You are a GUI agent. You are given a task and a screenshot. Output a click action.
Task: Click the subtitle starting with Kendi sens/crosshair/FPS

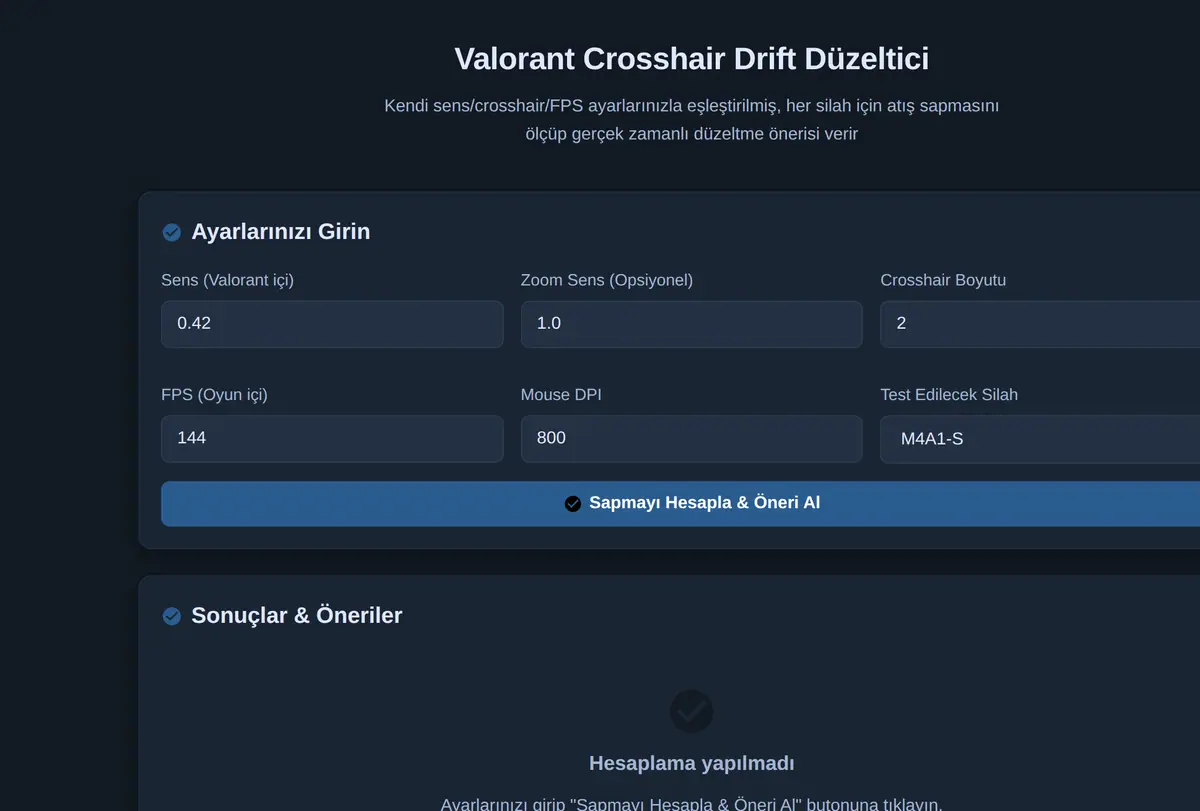point(691,119)
